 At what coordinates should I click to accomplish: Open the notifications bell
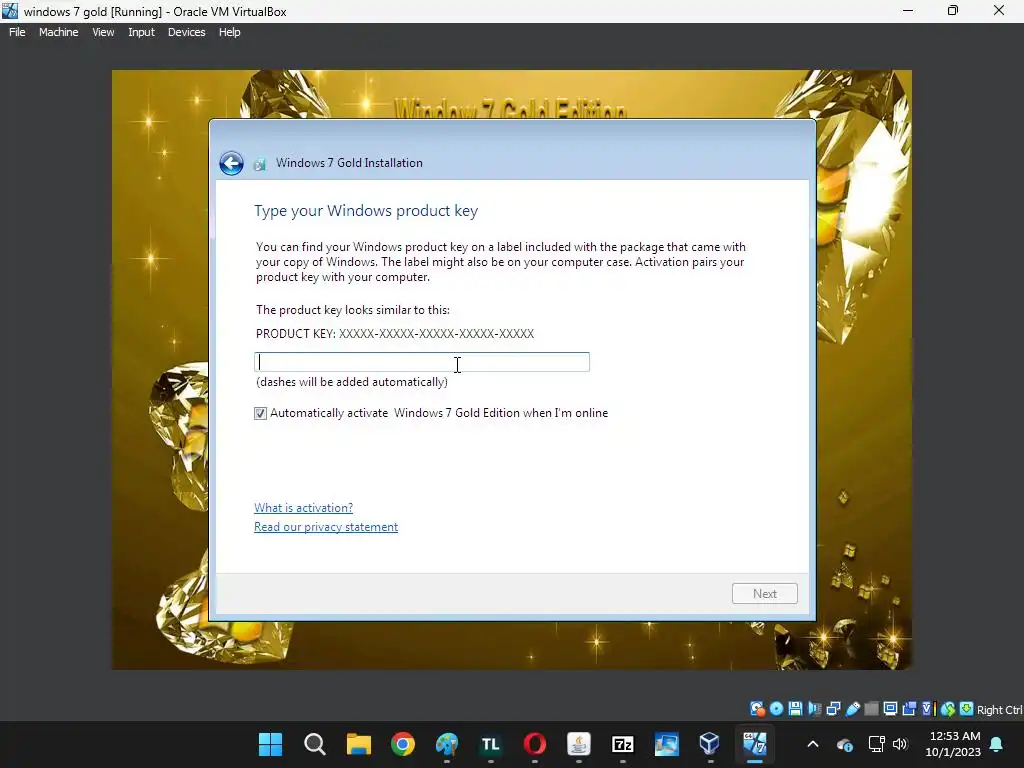(x=997, y=744)
